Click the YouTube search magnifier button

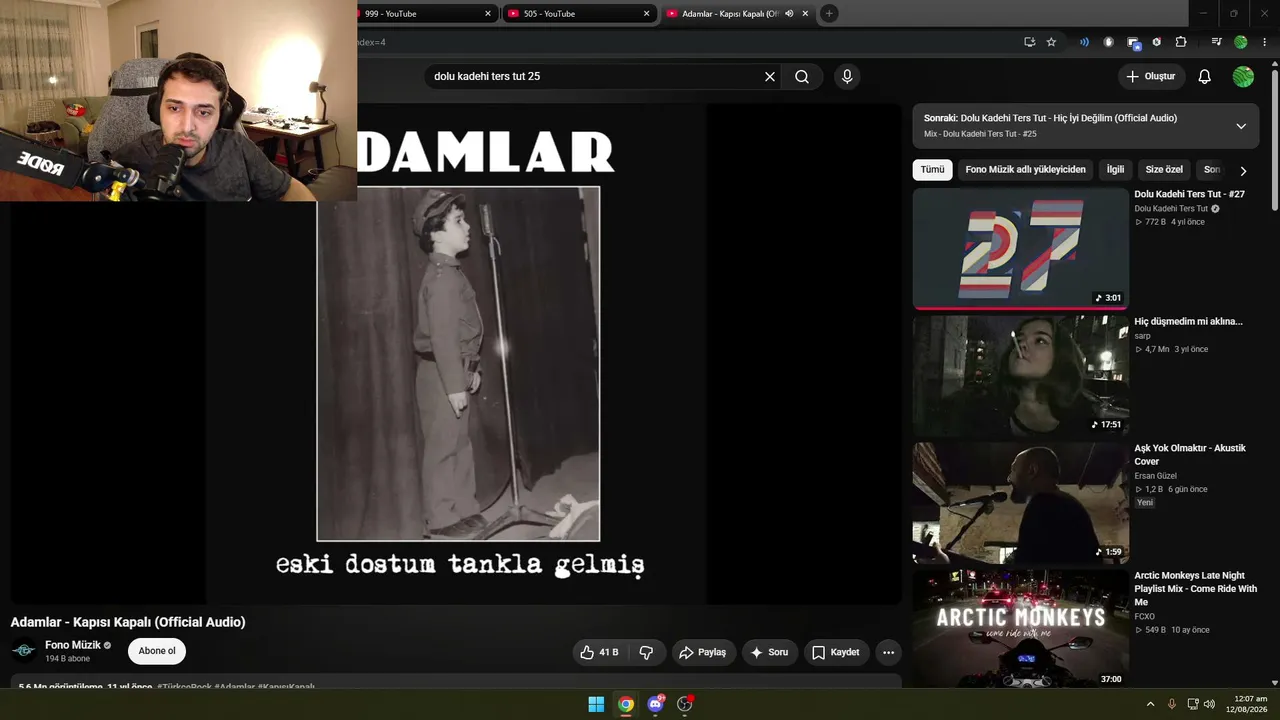[802, 77]
